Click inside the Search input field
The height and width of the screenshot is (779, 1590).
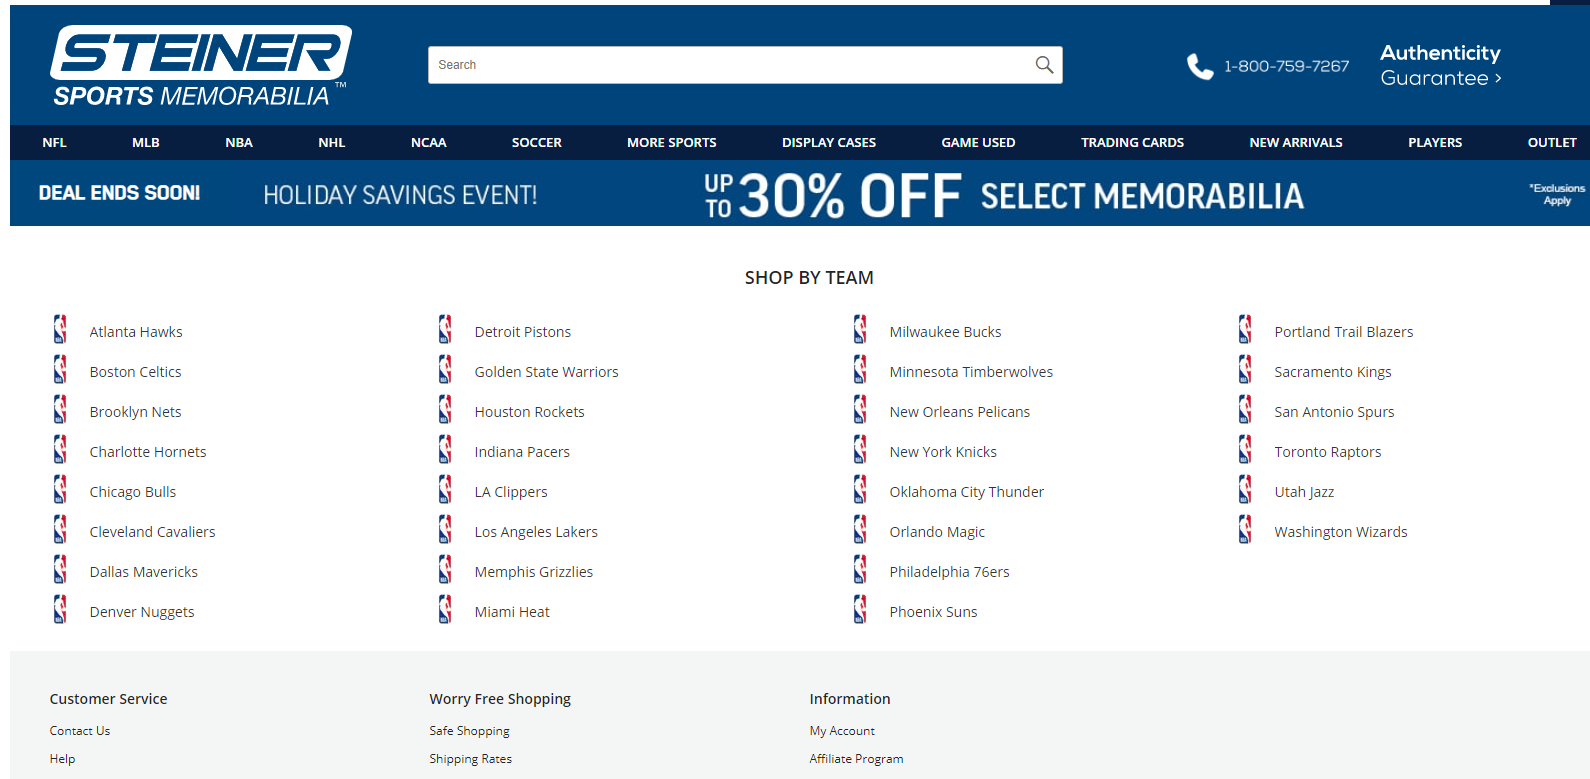click(730, 65)
